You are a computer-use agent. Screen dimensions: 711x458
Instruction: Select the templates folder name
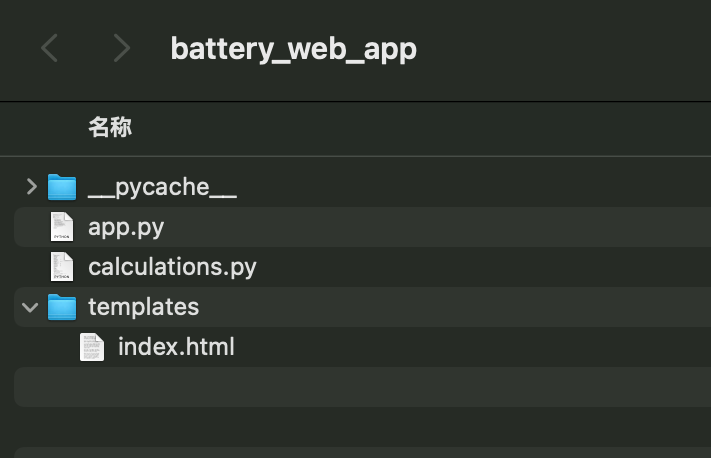(143, 307)
